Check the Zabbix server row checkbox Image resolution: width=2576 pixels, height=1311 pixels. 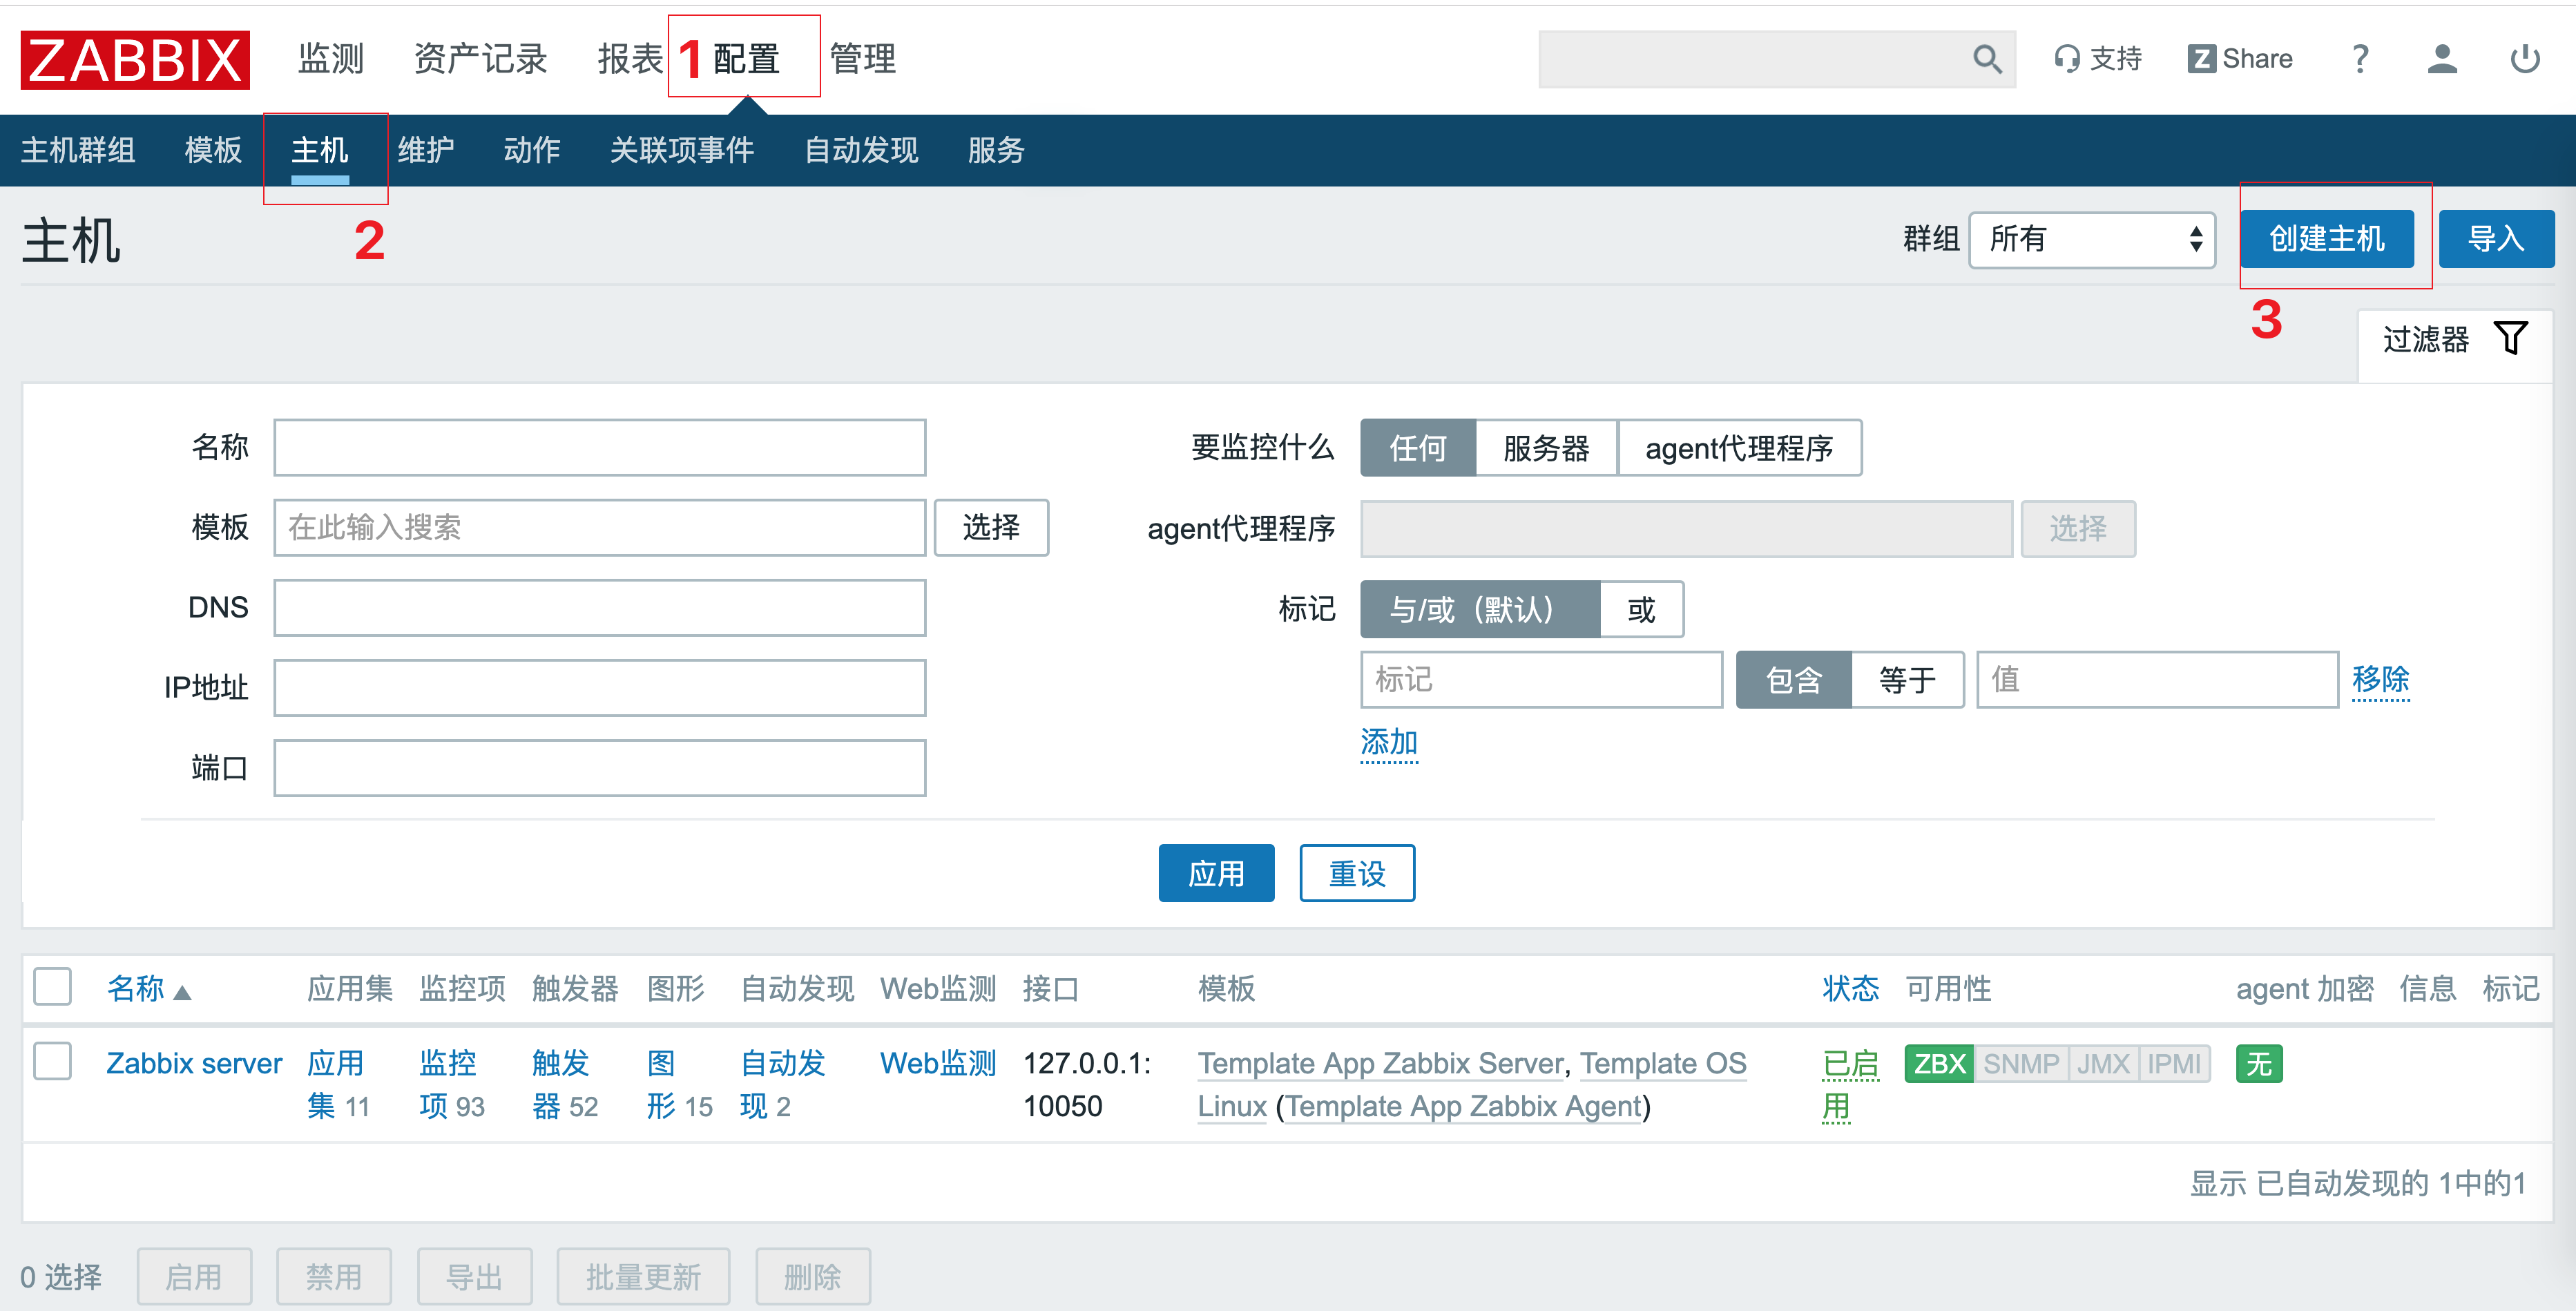[52, 1062]
